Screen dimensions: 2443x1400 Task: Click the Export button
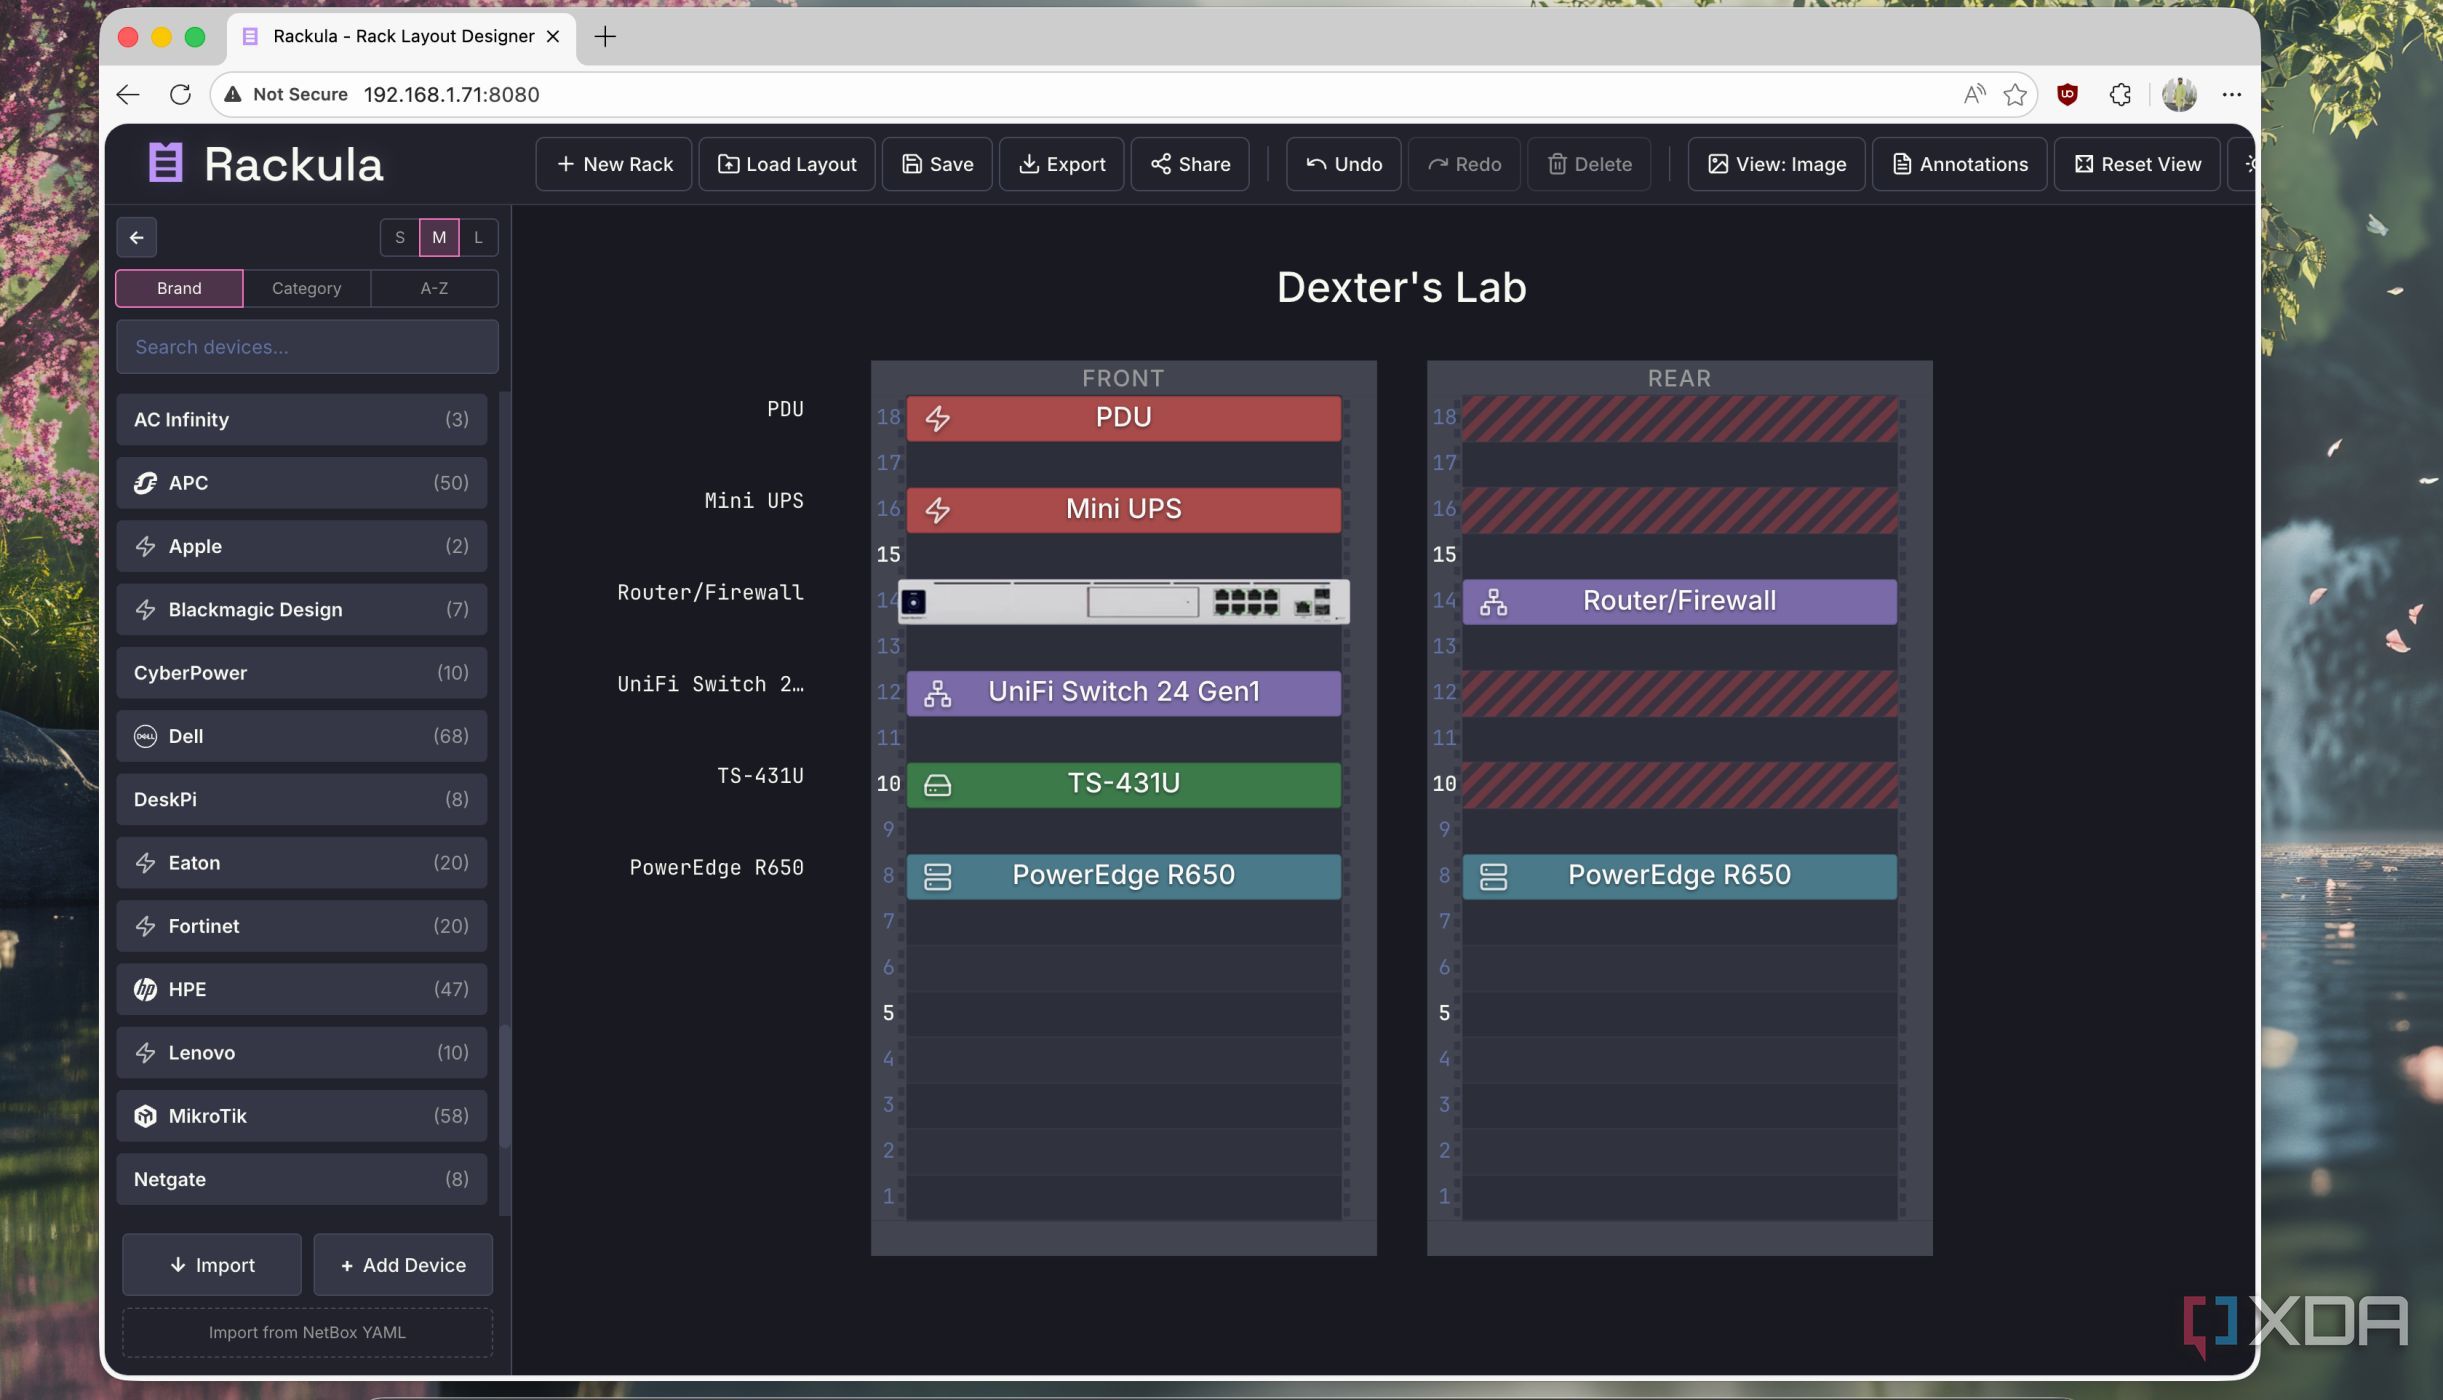pos(1061,164)
